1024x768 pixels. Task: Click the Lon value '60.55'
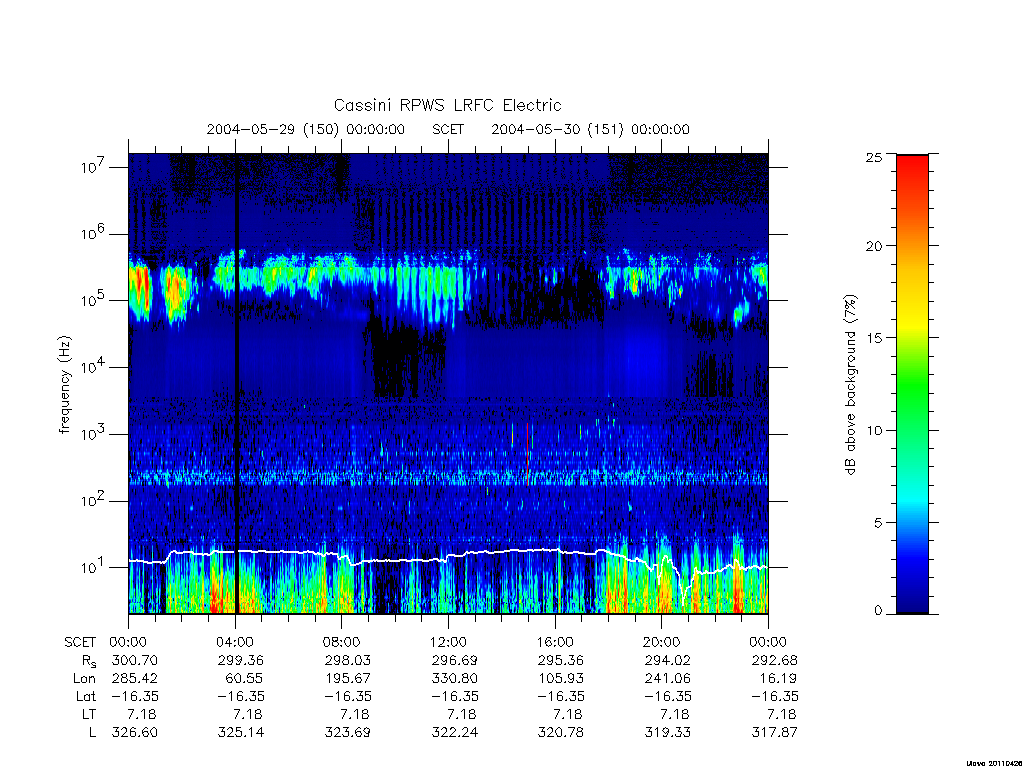(246, 679)
